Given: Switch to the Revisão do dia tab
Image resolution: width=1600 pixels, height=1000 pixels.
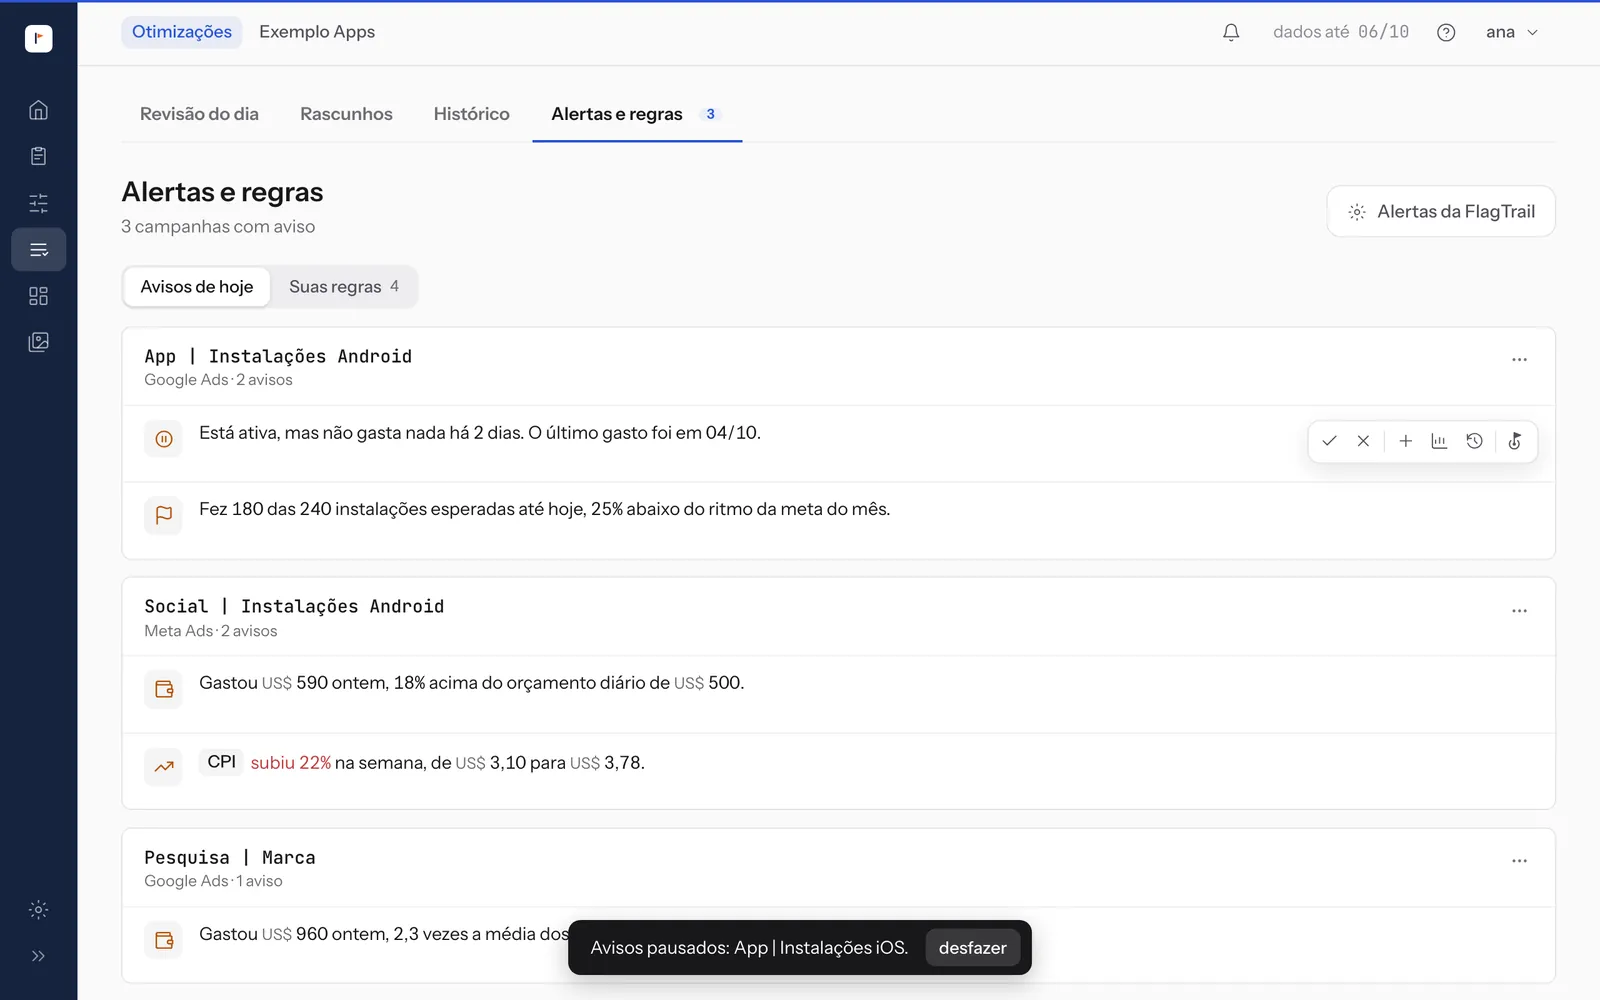Looking at the screenshot, I should point(199,114).
